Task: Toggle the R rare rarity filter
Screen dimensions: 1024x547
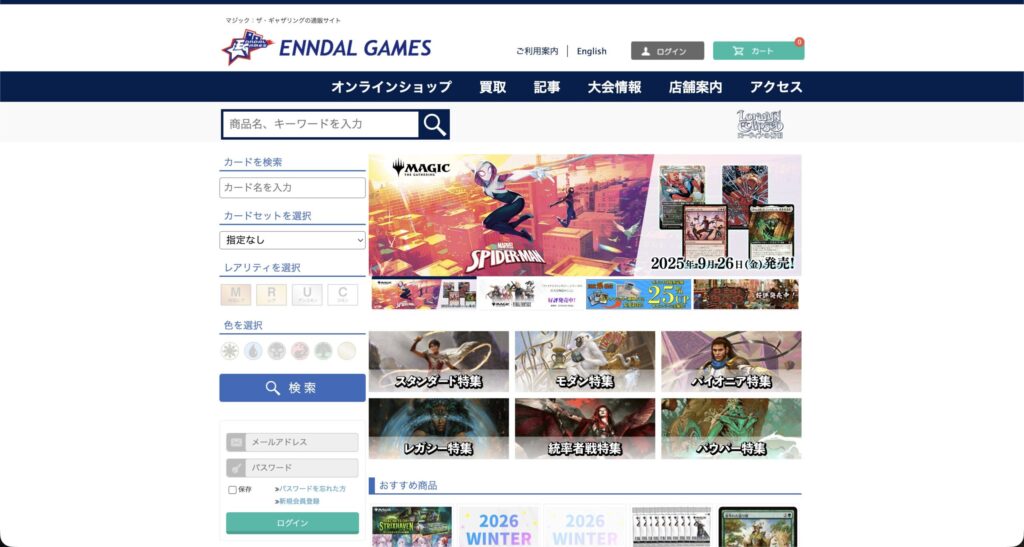Action: (x=271, y=294)
